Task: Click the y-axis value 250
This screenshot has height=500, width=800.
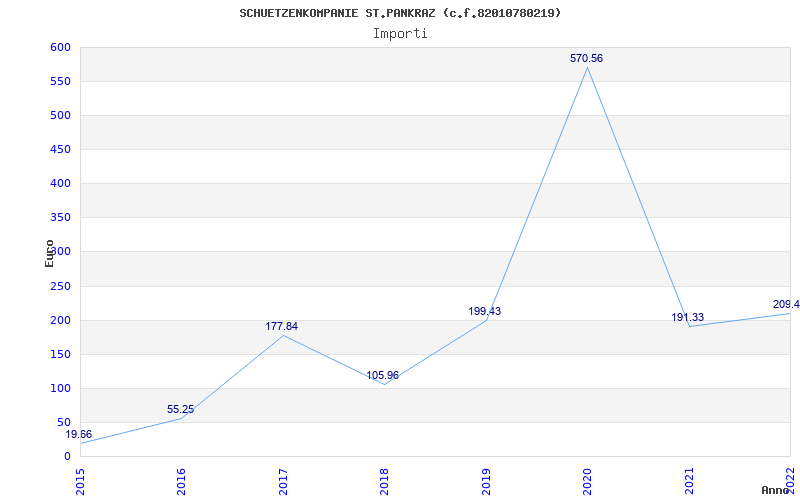Action: [60, 286]
